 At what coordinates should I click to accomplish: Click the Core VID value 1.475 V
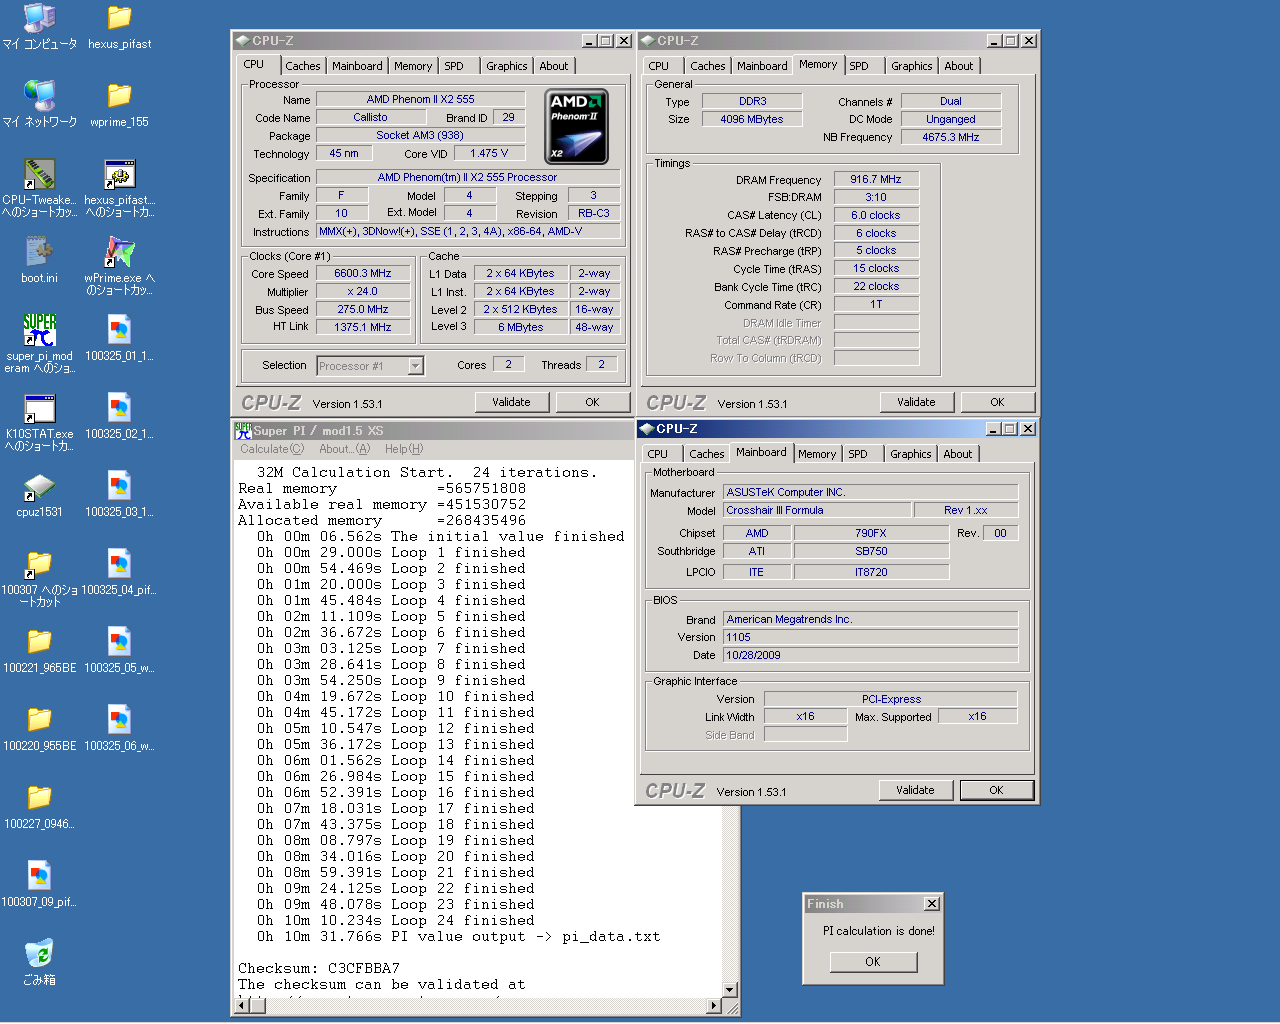pos(489,154)
